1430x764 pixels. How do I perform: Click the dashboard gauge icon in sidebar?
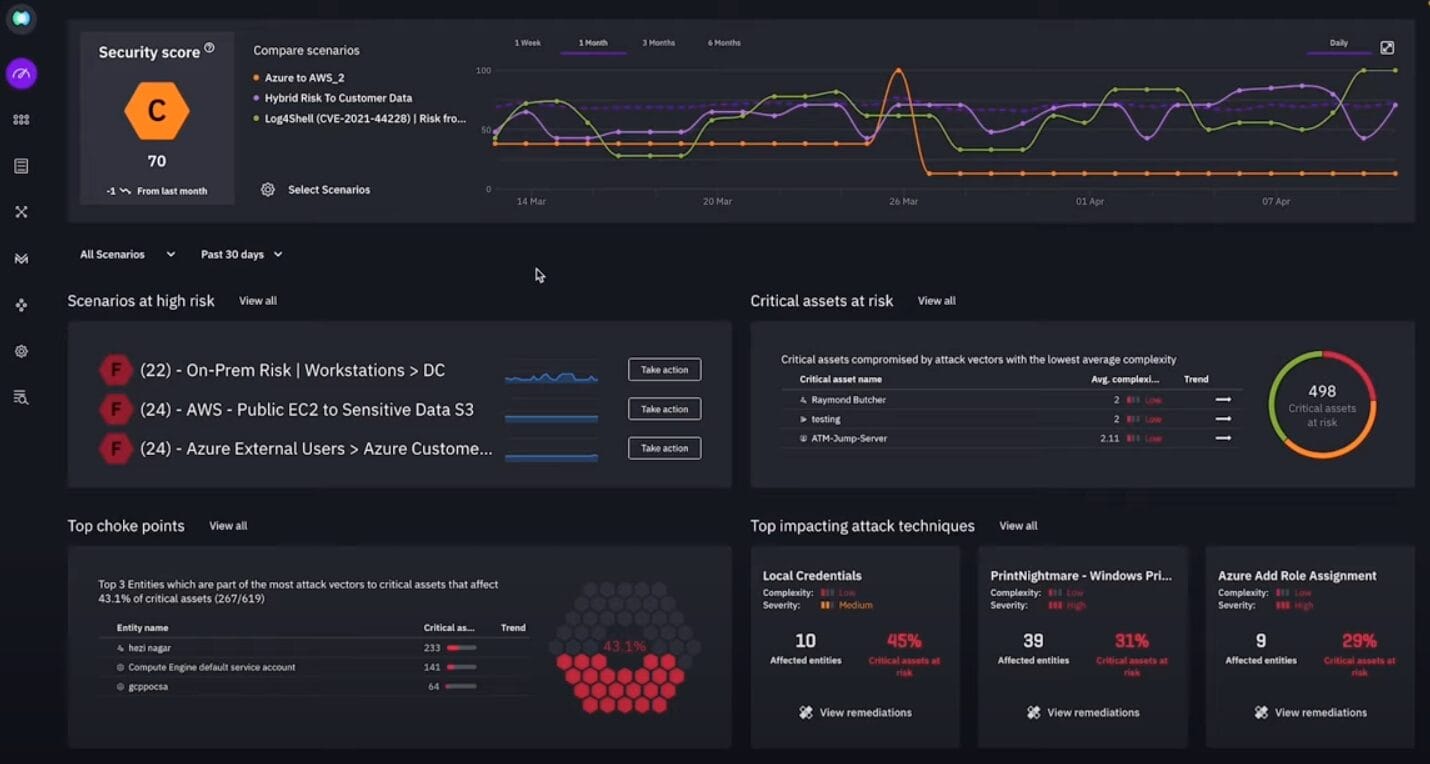click(21, 73)
